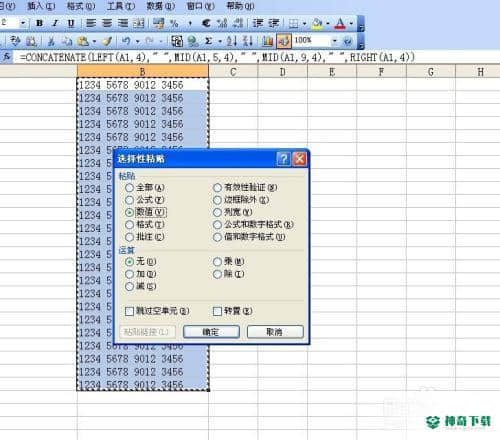
Task: Click the Sort Ascending icon
Action: (232, 41)
